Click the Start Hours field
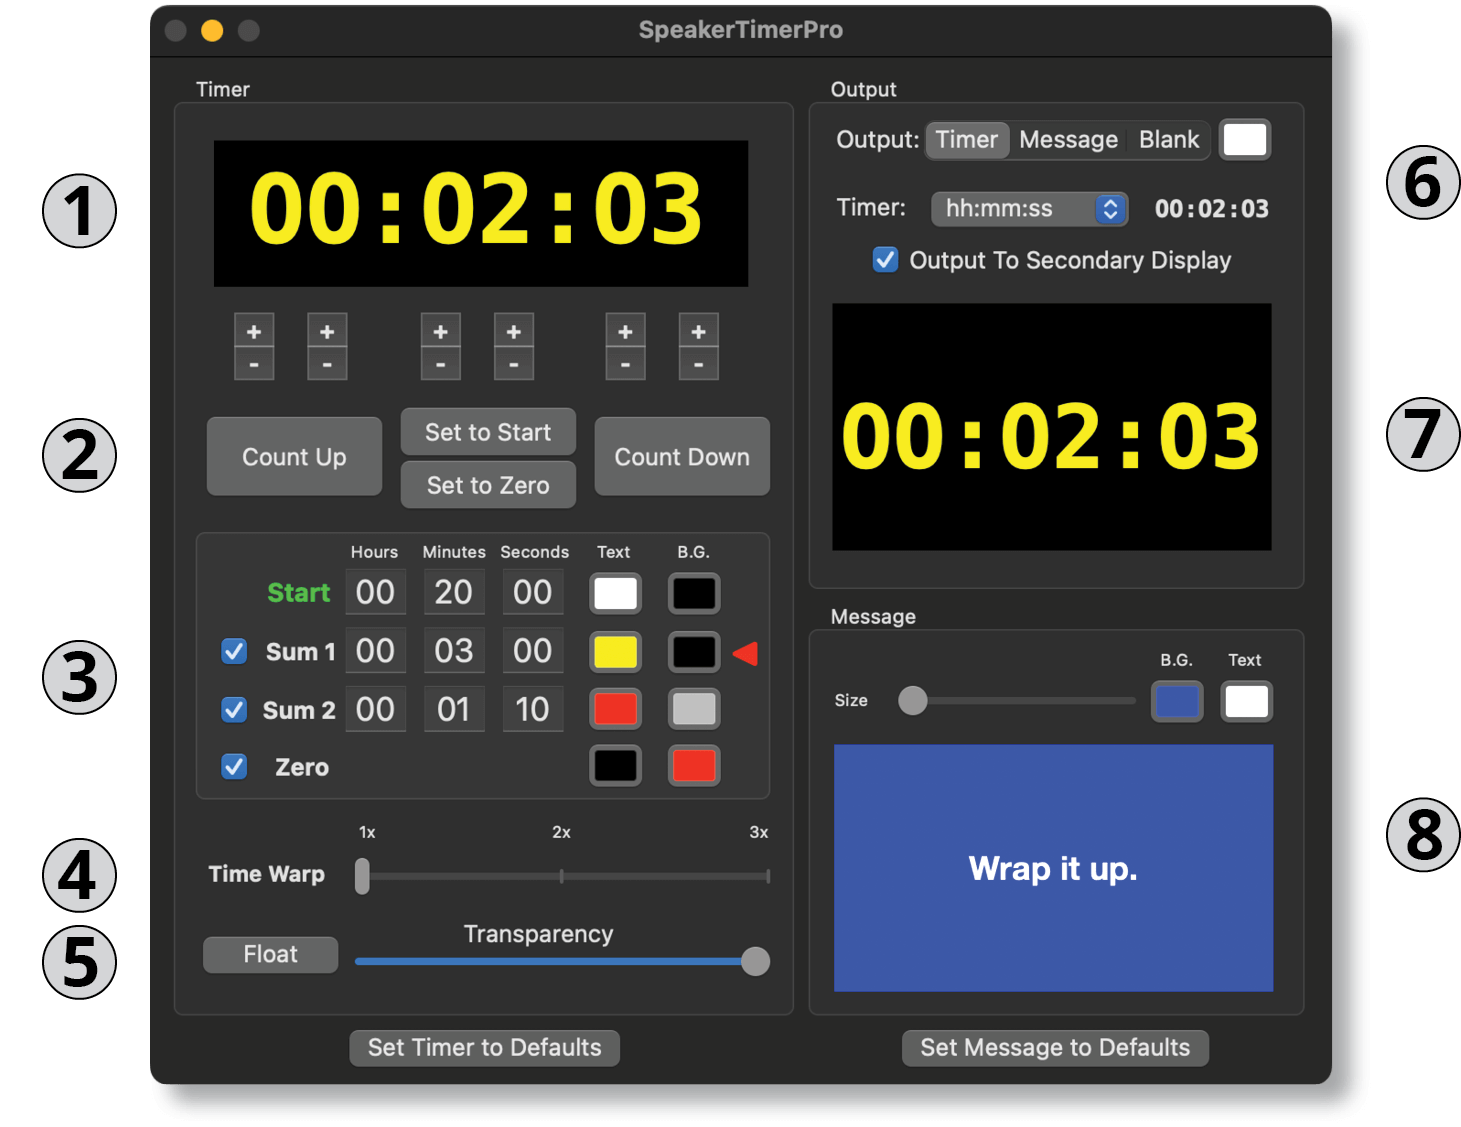The height and width of the screenshot is (1127, 1461). 375,592
